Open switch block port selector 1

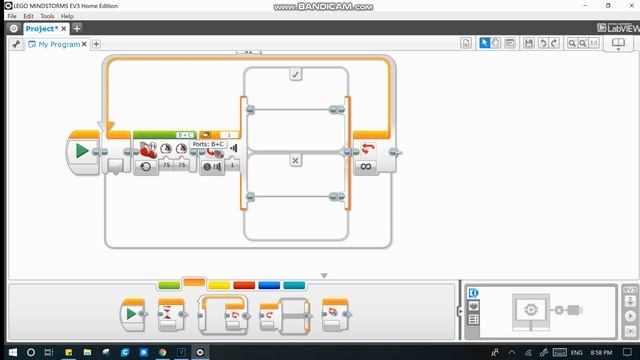(x=229, y=135)
